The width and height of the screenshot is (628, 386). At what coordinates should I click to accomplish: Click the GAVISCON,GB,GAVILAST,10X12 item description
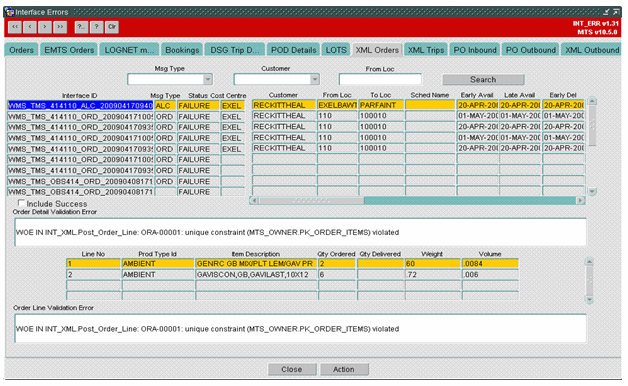tap(256, 275)
